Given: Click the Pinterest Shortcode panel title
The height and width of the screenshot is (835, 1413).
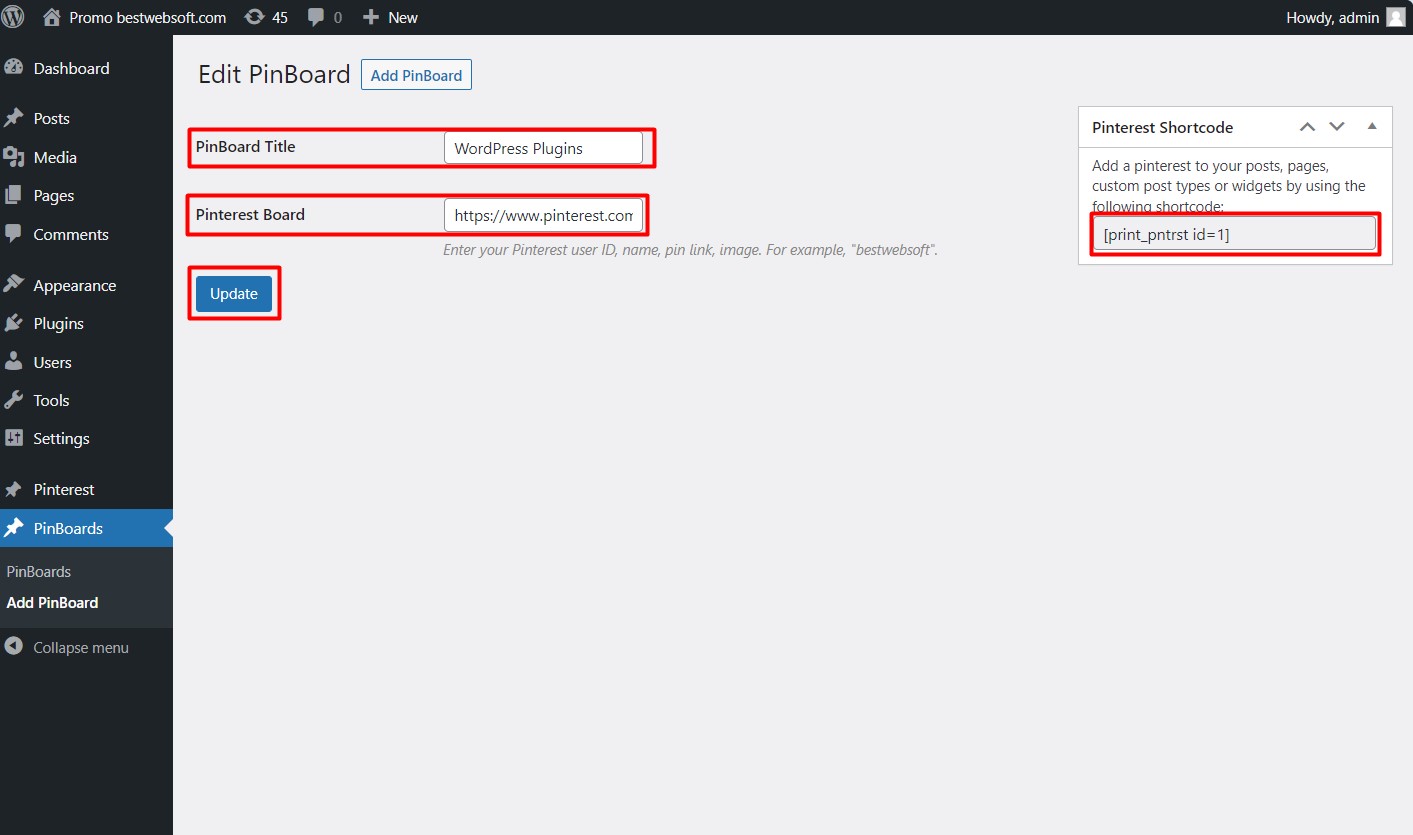Looking at the screenshot, I should [1162, 127].
